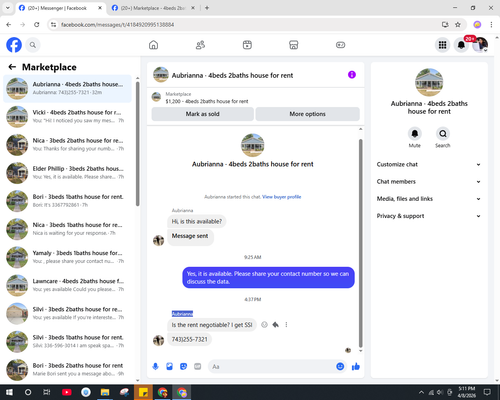Open the Vicki 4beds 2baths conversation
This screenshot has height=400, width=500.
pyautogui.click(x=67, y=117)
